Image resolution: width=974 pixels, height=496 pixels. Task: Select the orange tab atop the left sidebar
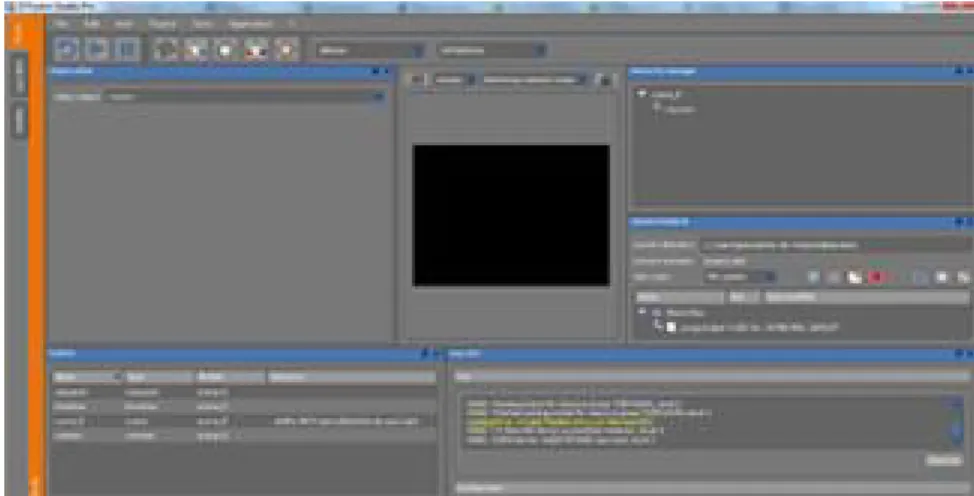click(17, 31)
